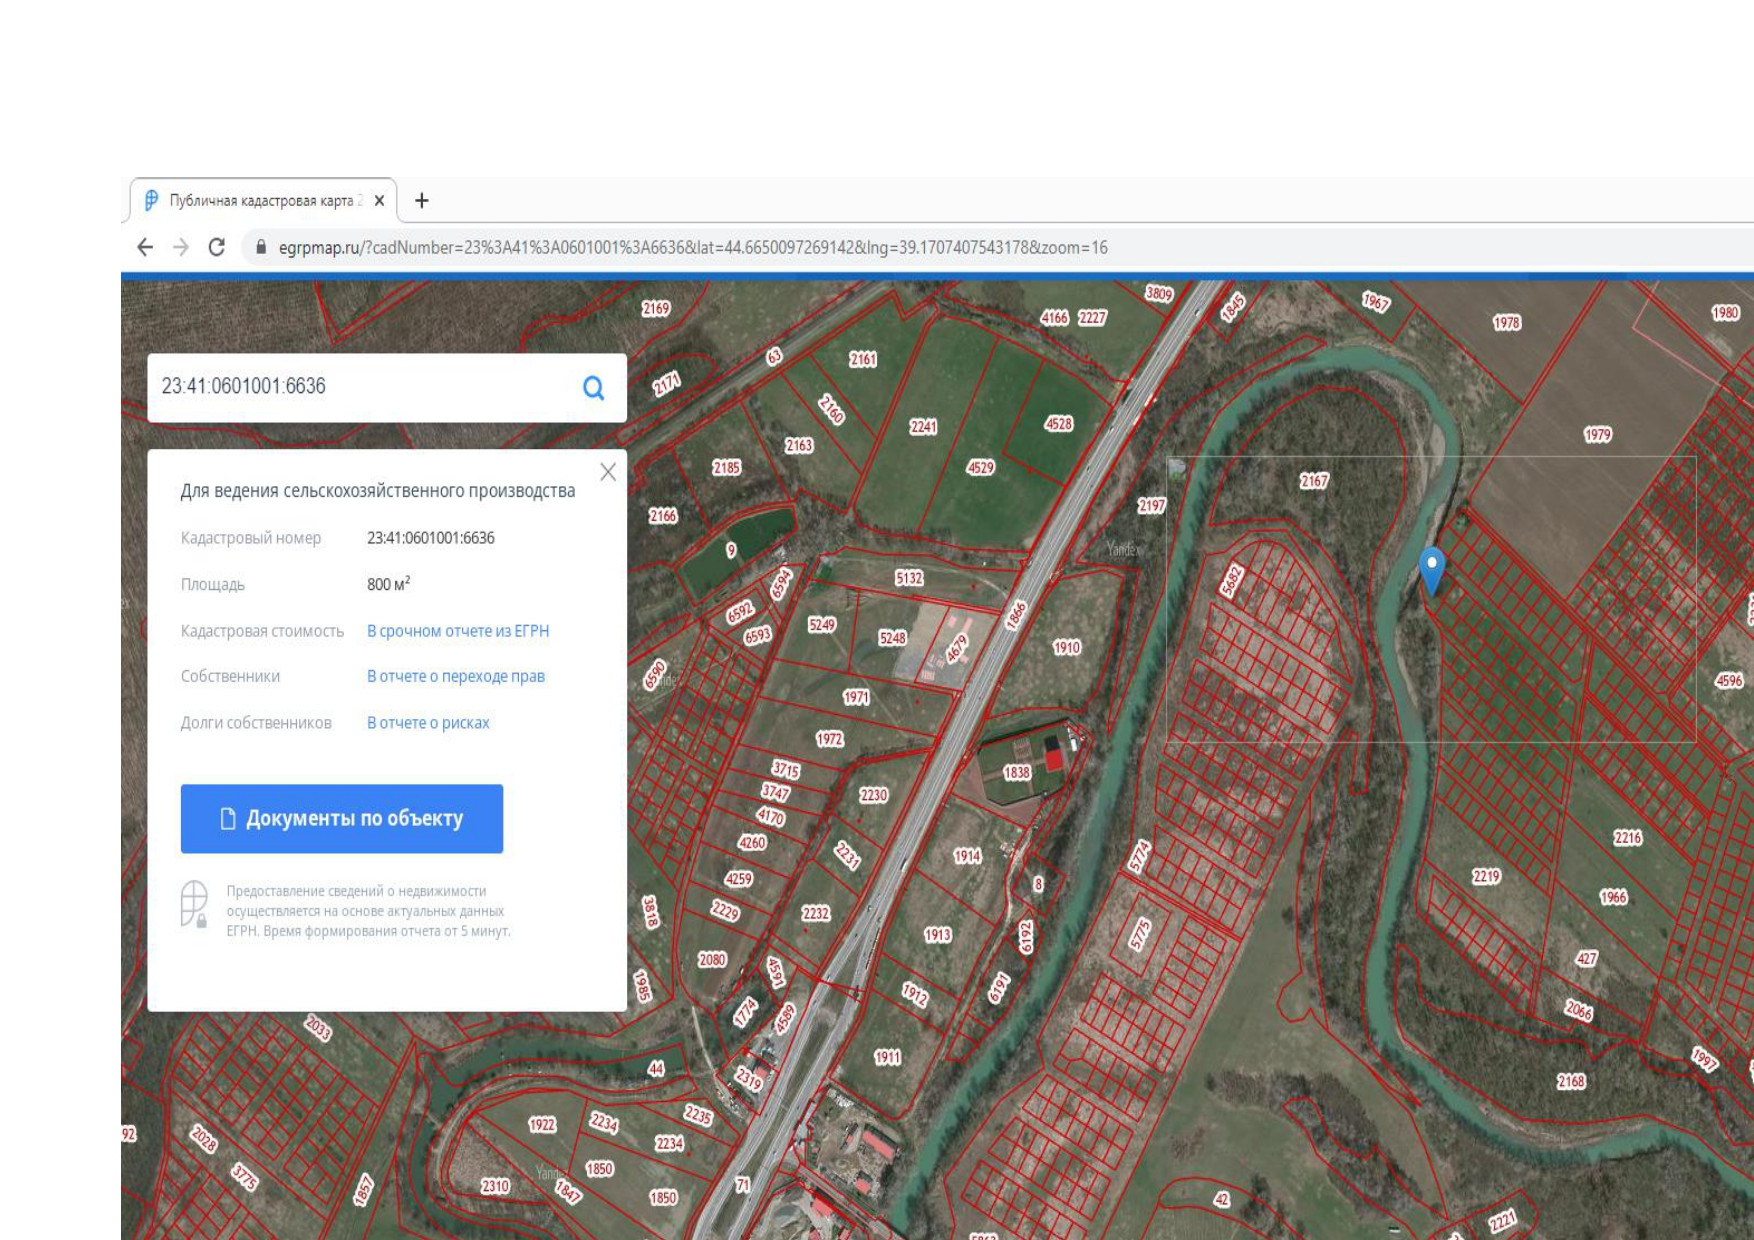Click parcel label 427 on the map
Image resolution: width=1754 pixels, height=1240 pixels.
point(1586,959)
